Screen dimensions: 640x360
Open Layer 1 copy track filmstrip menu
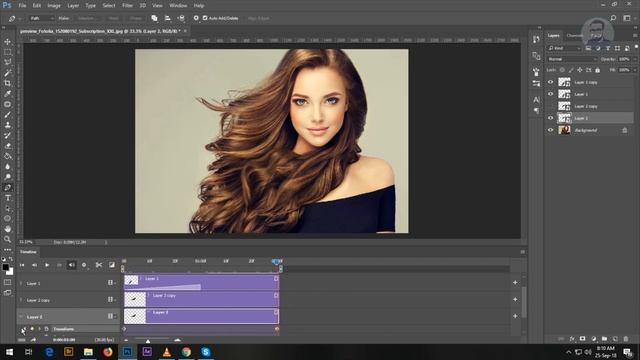(111, 300)
